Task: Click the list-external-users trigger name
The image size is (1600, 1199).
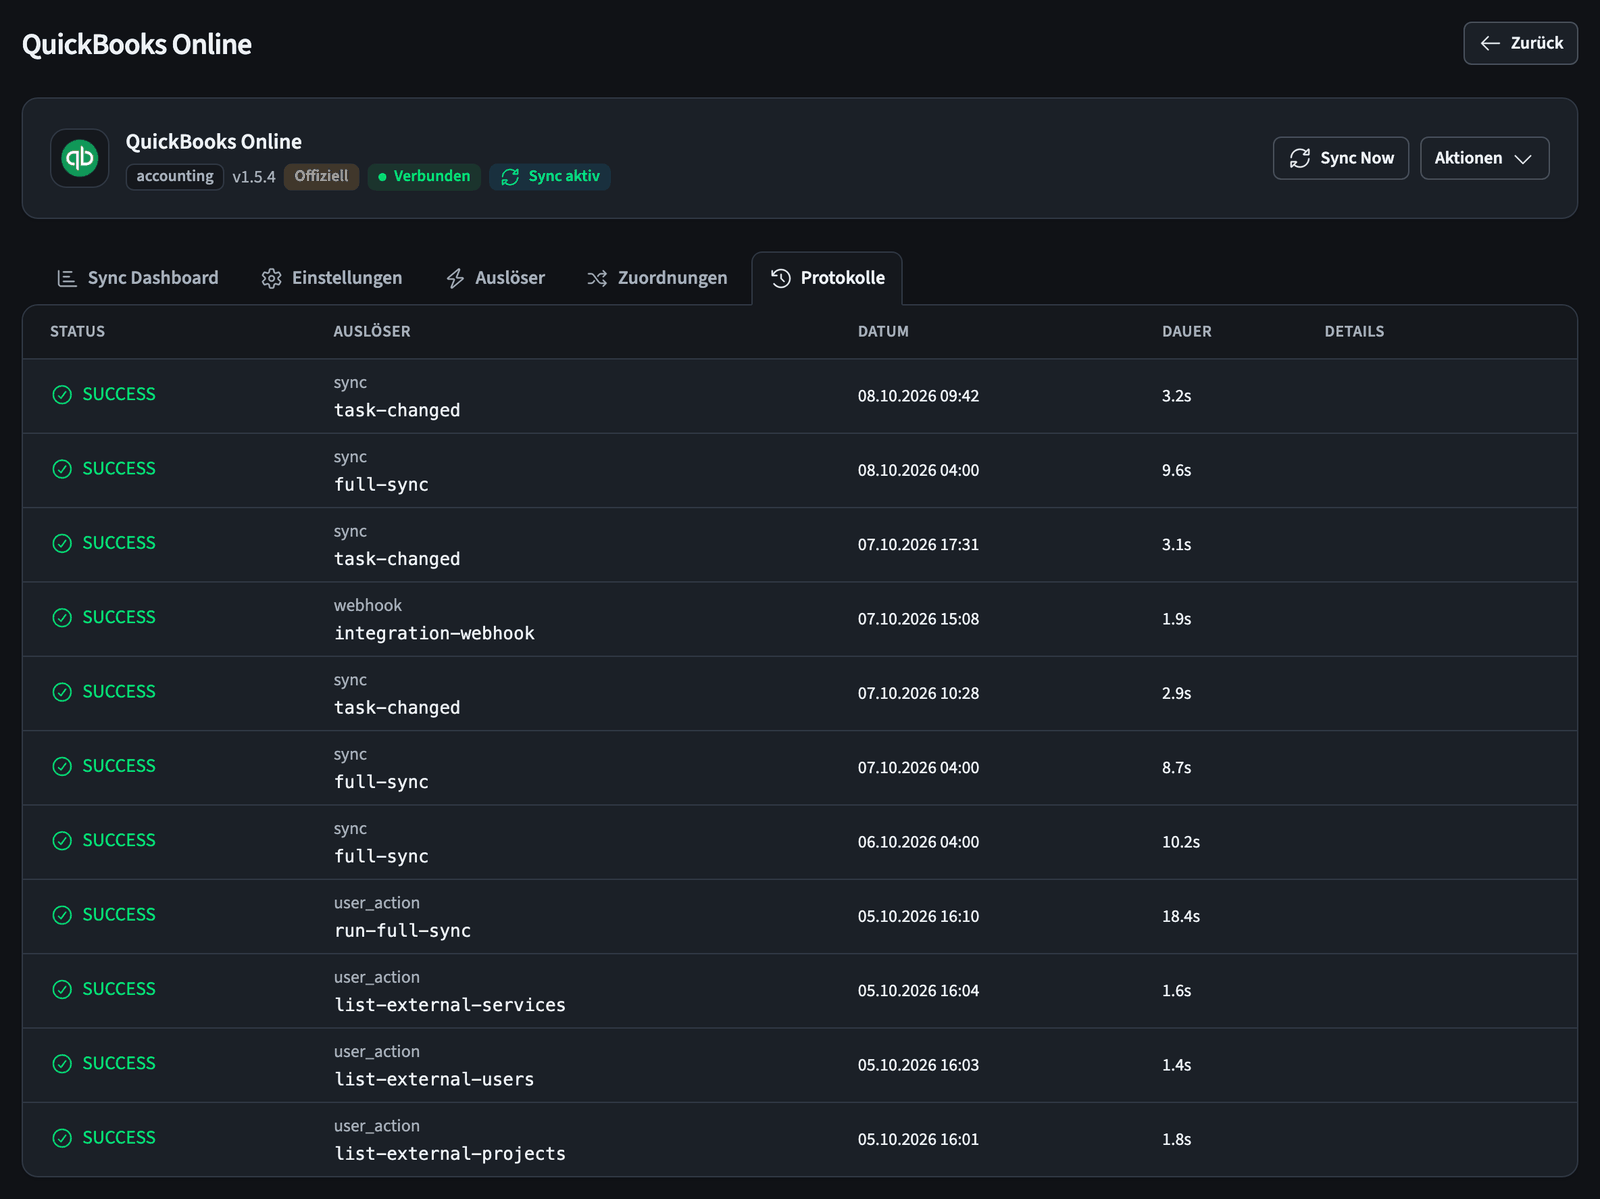Action: click(434, 1080)
